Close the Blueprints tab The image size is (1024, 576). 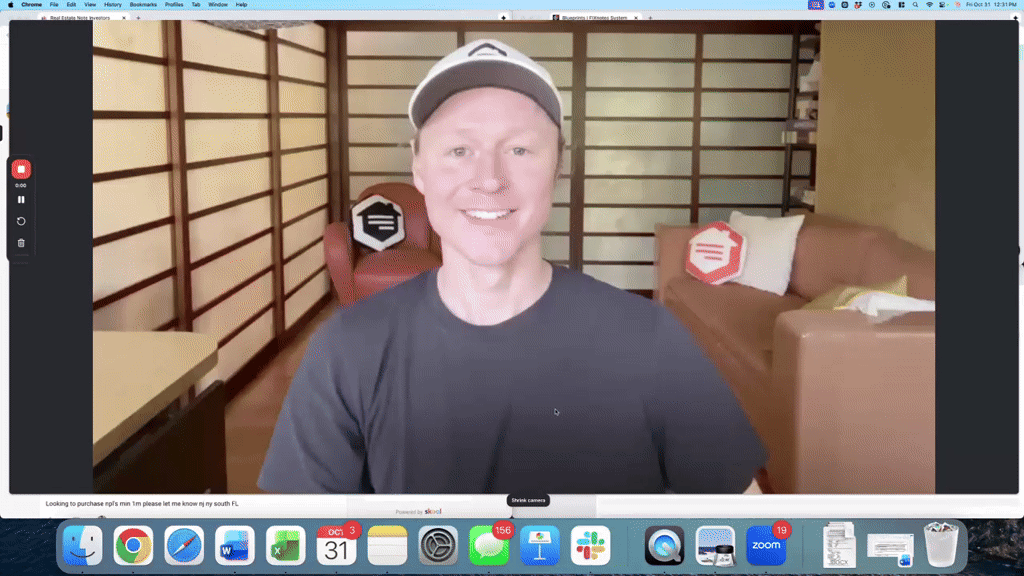(635, 18)
